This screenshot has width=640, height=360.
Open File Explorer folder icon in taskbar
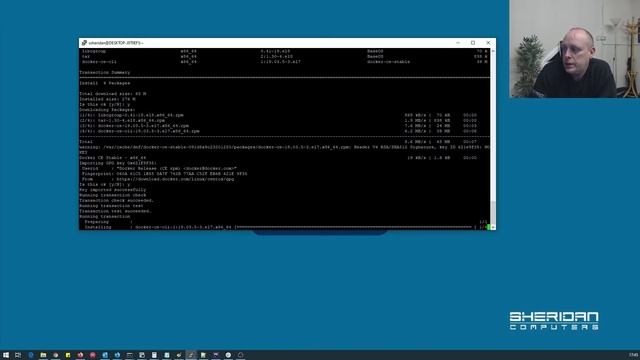tap(43, 355)
